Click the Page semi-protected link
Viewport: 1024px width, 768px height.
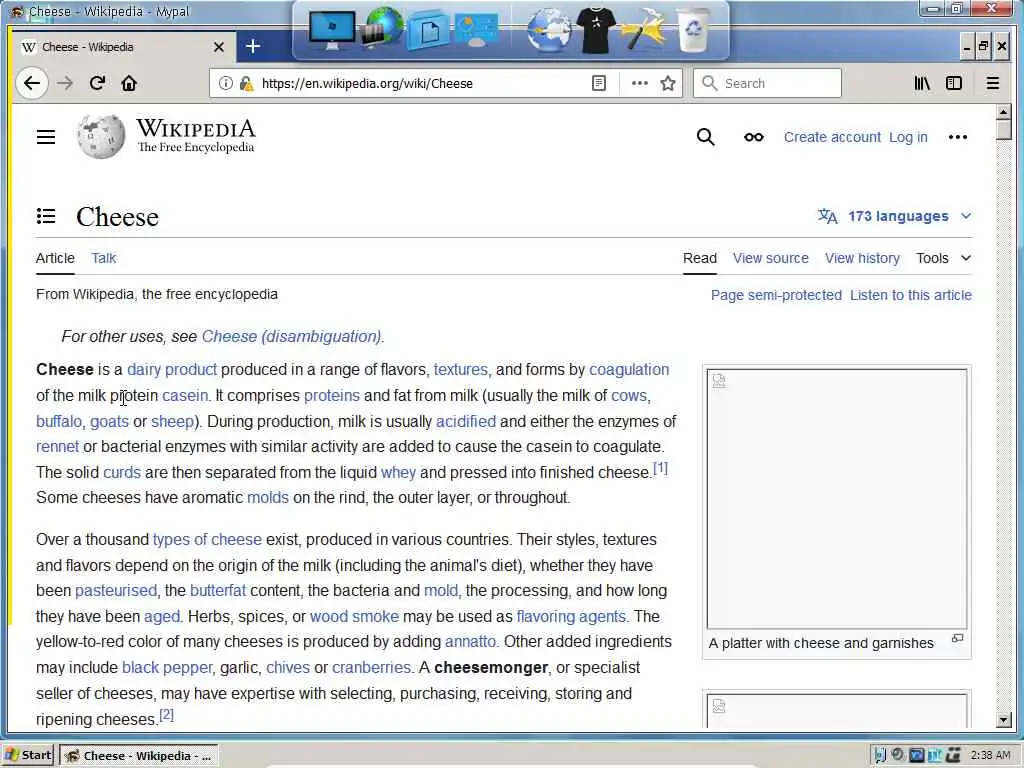tap(776, 295)
